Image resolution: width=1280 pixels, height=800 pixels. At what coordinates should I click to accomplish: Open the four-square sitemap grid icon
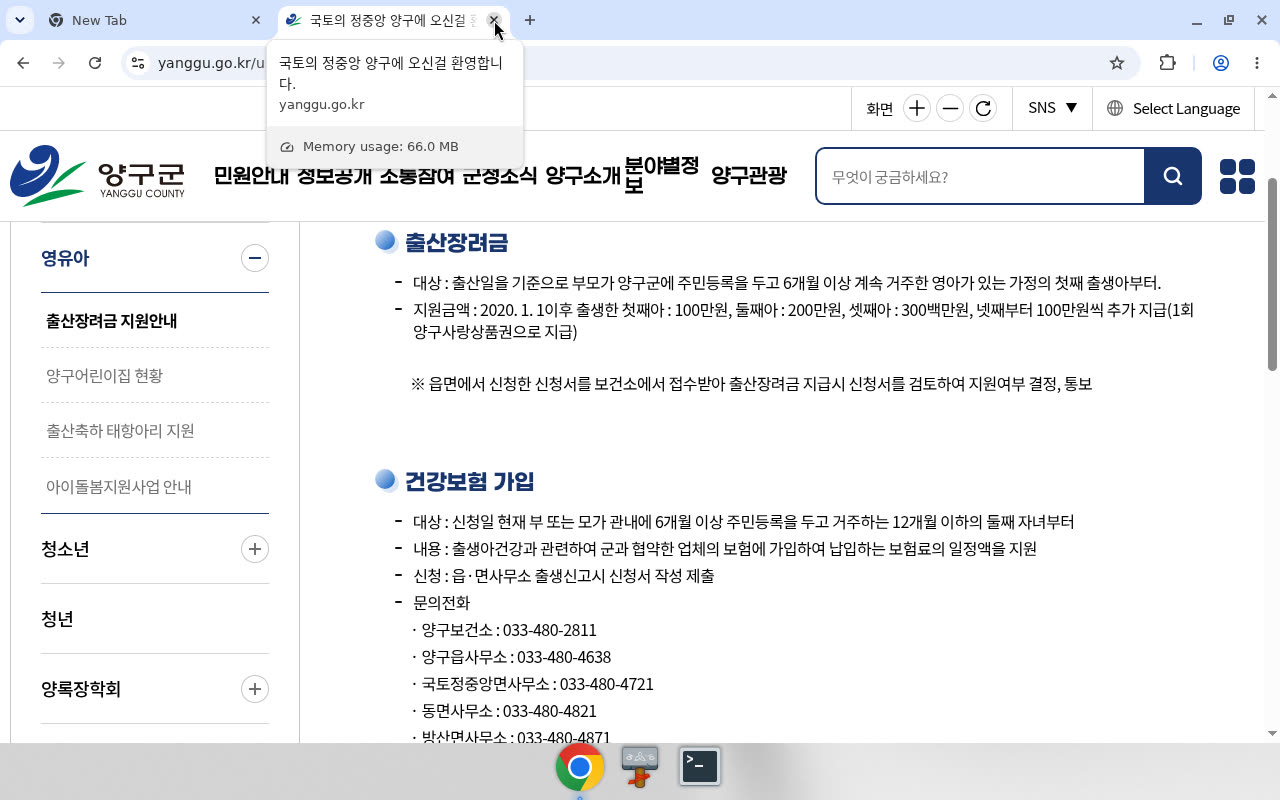pyautogui.click(x=1237, y=176)
